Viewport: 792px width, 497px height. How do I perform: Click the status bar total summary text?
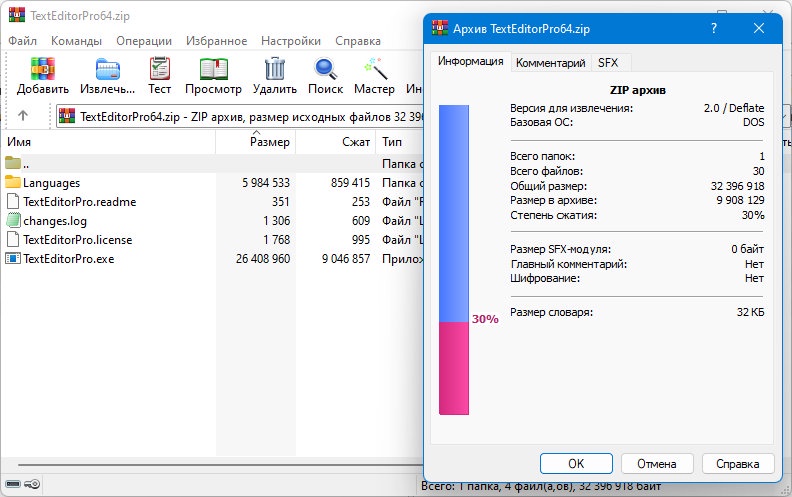click(541, 486)
